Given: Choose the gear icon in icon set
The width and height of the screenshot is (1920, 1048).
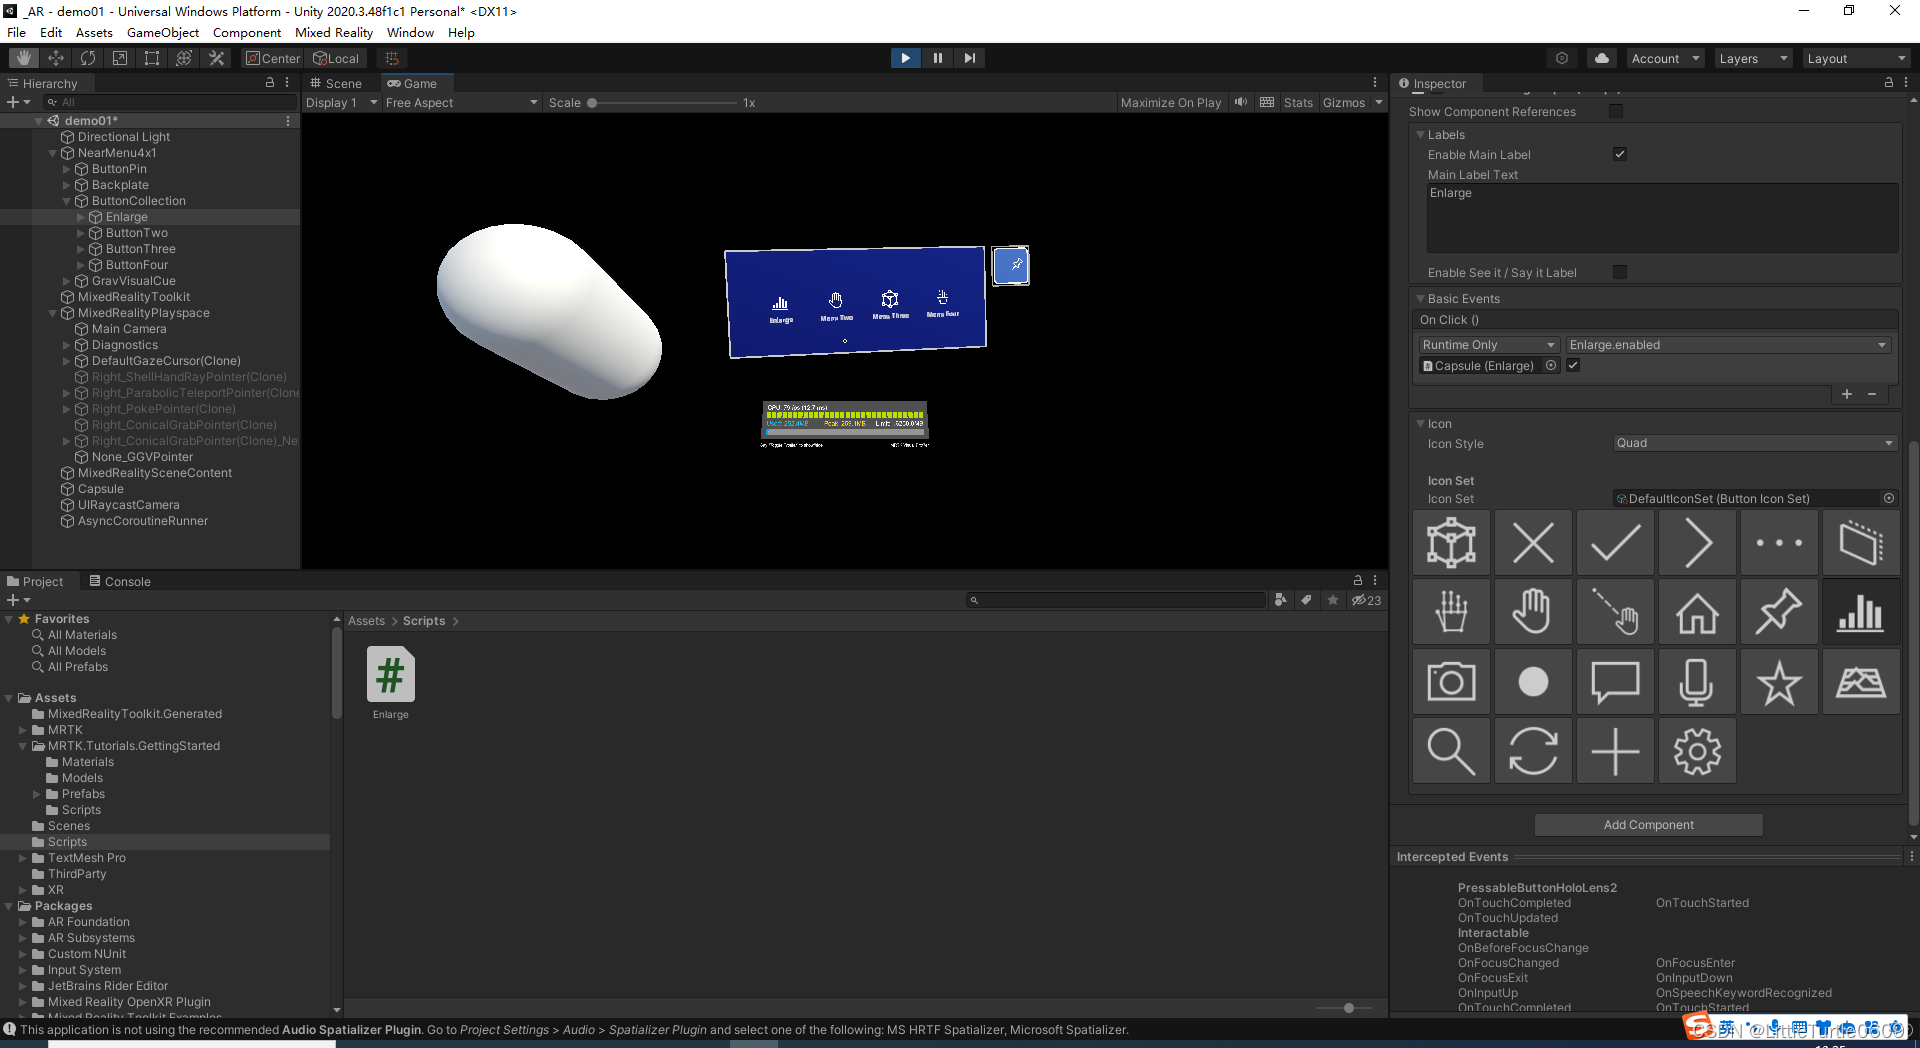Looking at the screenshot, I should tap(1697, 750).
